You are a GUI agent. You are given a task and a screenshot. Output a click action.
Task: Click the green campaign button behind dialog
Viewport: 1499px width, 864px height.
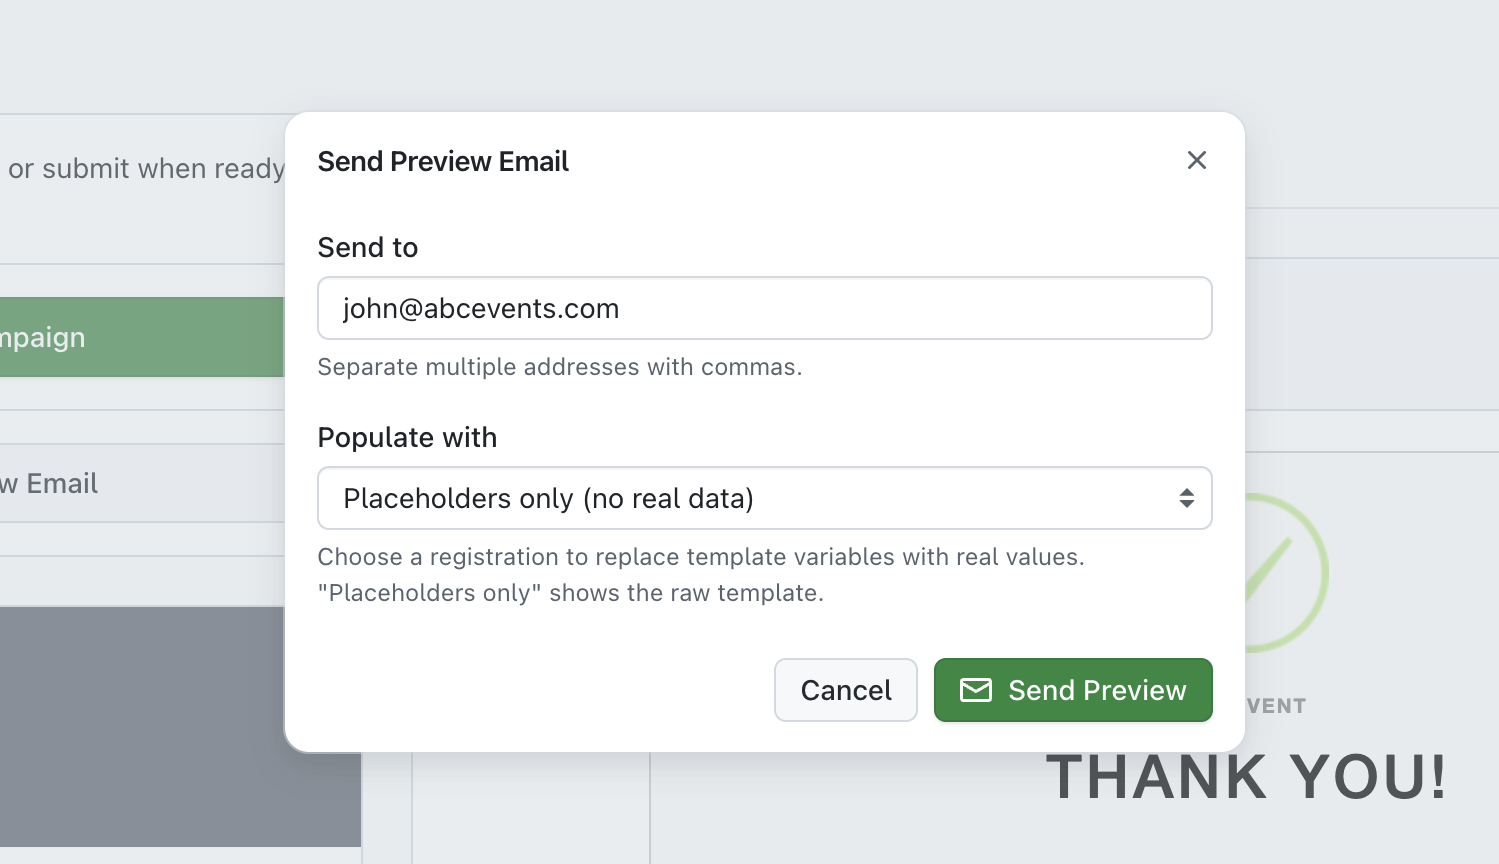click(x=142, y=337)
